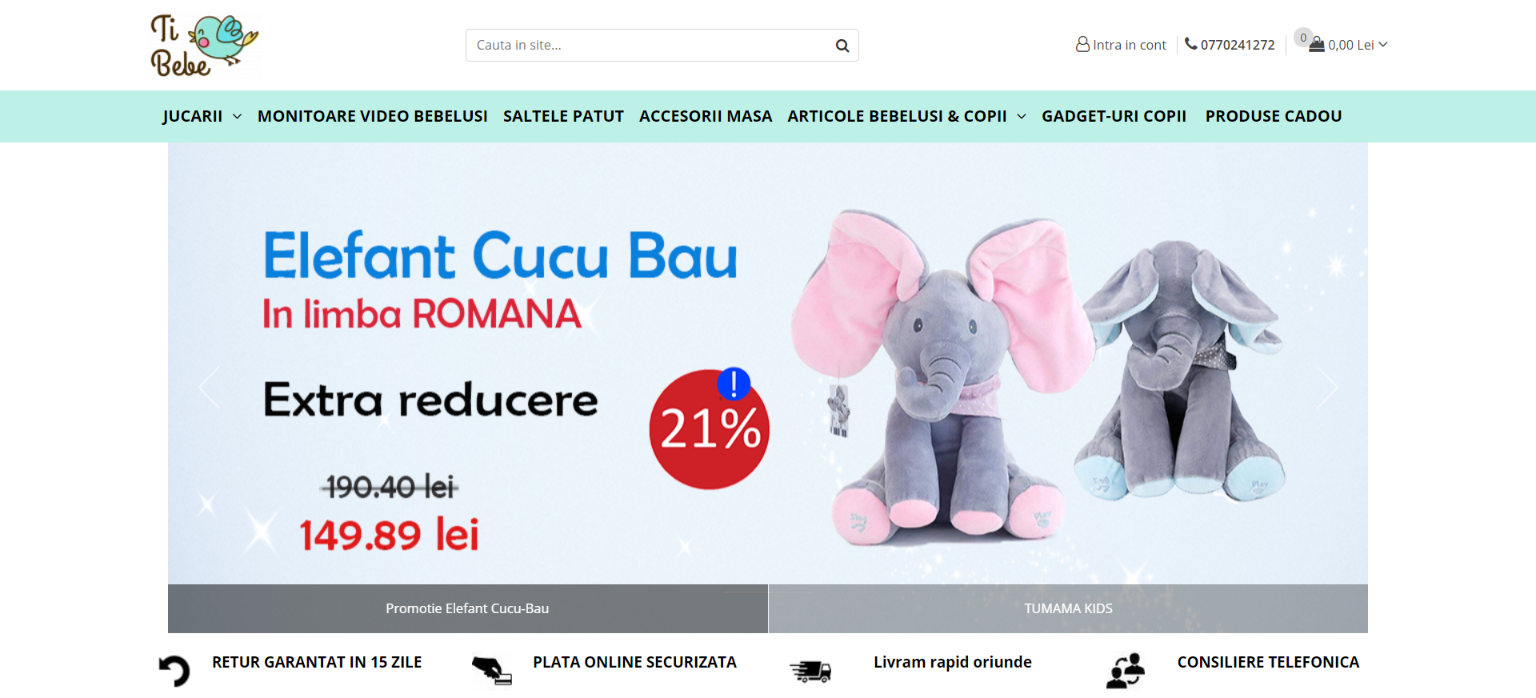The width and height of the screenshot is (1536, 698).
Task: Click the secure payment card icon
Action: point(492,669)
